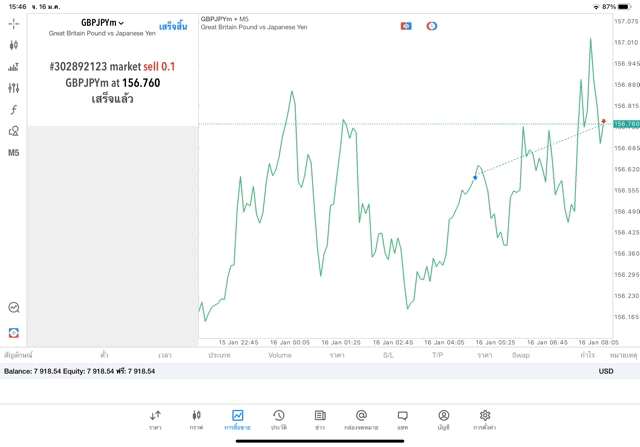Screen dimensions: 640x447
Task: Tap the 87% battery indicator
Action: pos(616,7)
